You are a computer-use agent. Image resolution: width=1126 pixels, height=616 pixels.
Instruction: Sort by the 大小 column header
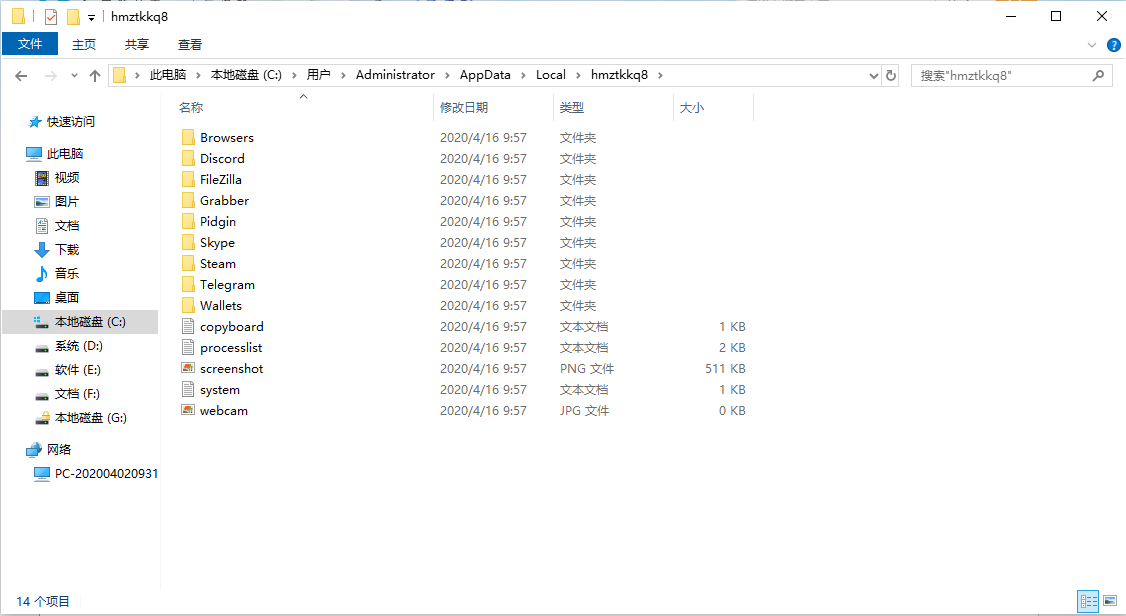[713, 108]
